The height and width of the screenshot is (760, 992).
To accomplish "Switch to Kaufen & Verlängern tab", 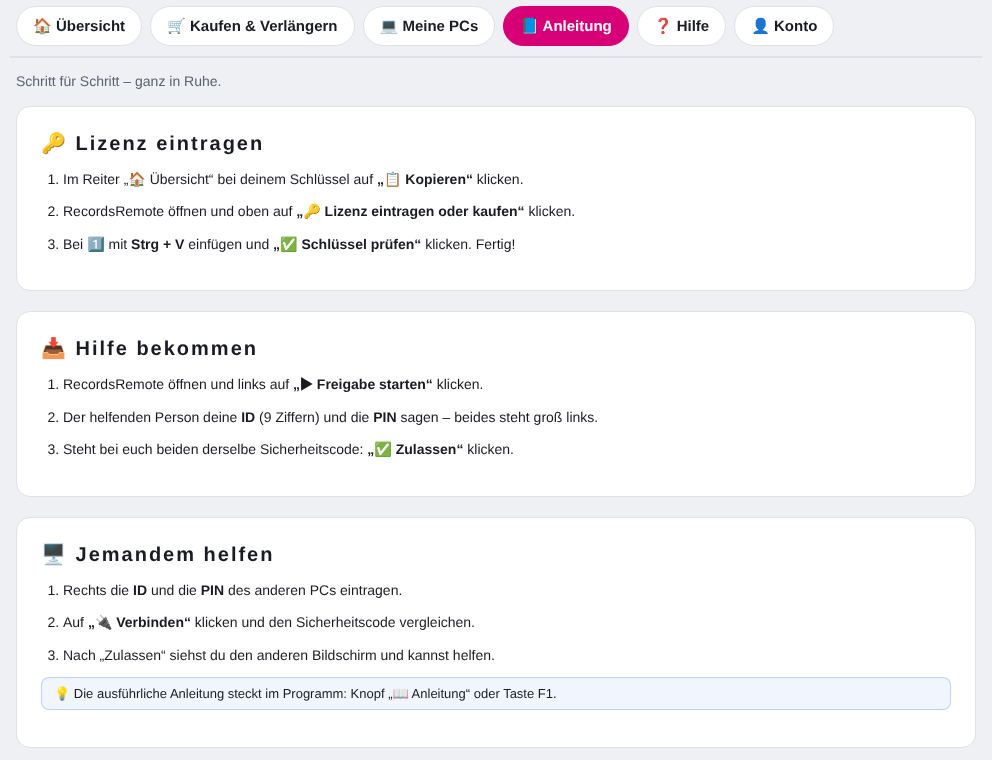I will [252, 26].
